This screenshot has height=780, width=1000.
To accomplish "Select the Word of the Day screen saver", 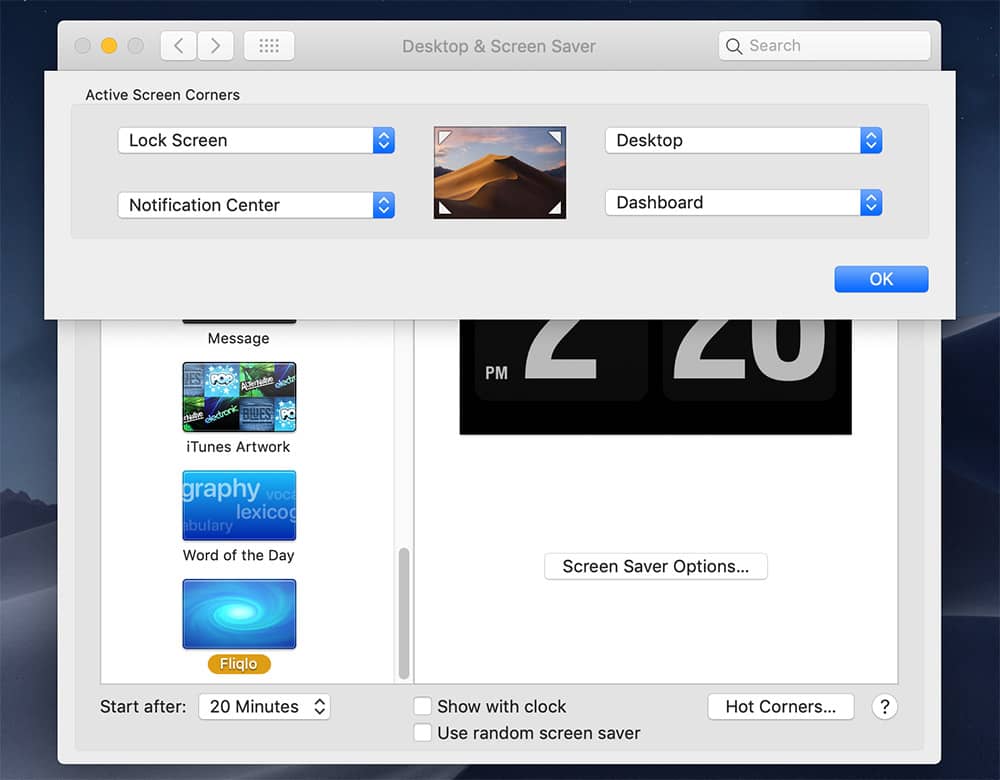I will (x=238, y=505).
